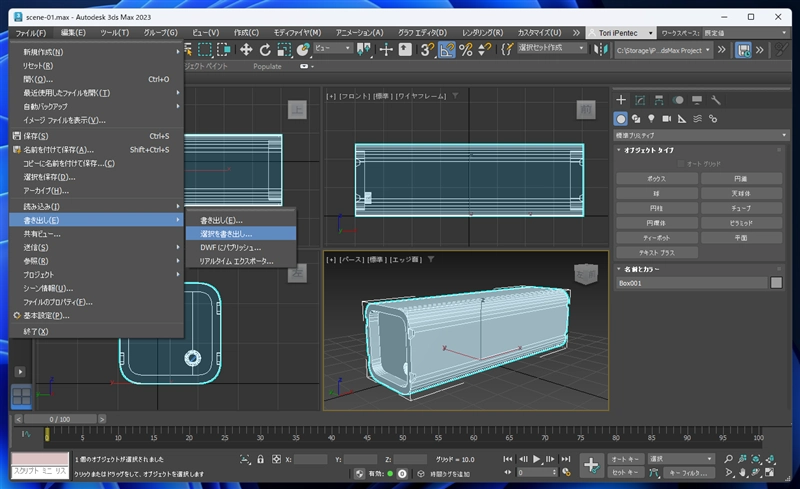The height and width of the screenshot is (489, 800).
Task: Expand the hidden menus chevron in the menu bar
Action: [576, 33]
